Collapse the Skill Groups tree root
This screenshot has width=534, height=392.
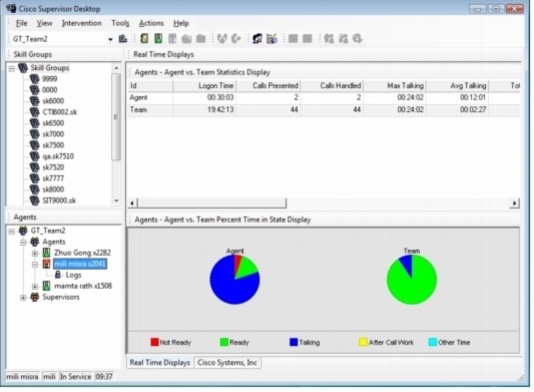12,68
